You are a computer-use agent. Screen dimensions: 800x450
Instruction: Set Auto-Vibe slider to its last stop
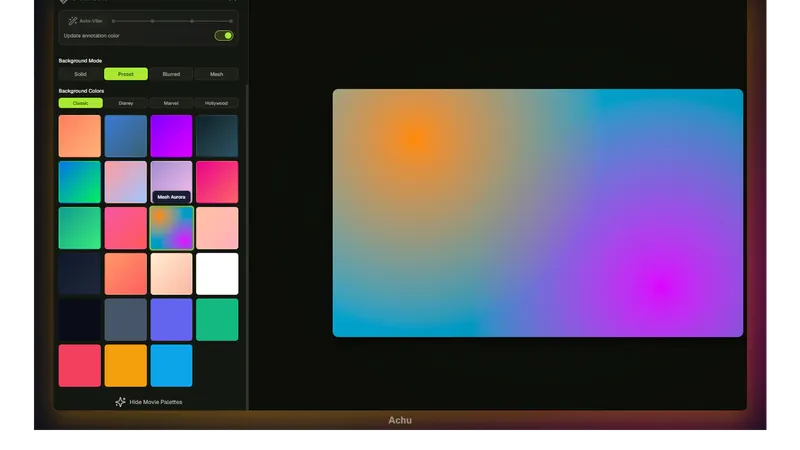[x=231, y=21]
